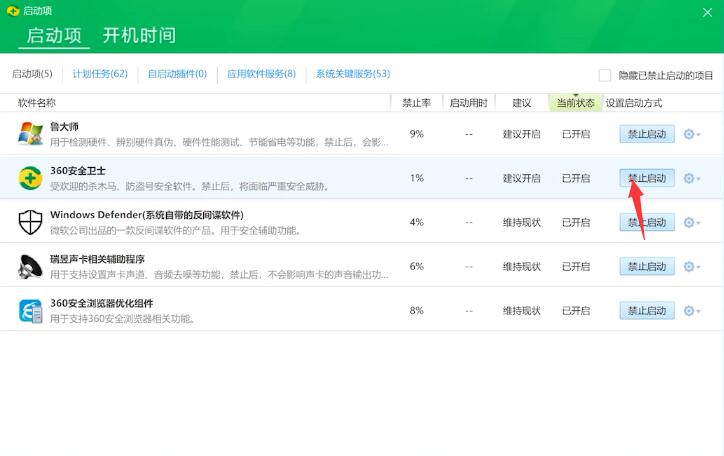724x456 pixels.
Task: Click the 9% 禁止率 value
Action: (x=416, y=134)
